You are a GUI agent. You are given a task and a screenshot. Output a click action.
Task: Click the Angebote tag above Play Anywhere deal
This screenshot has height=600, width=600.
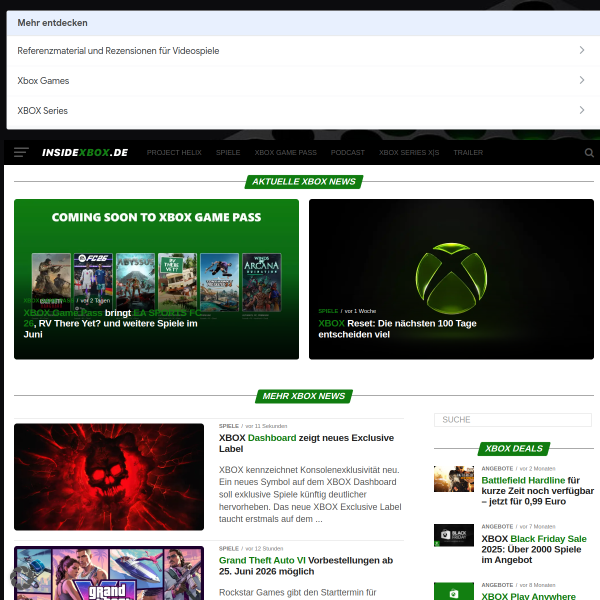[497, 585]
